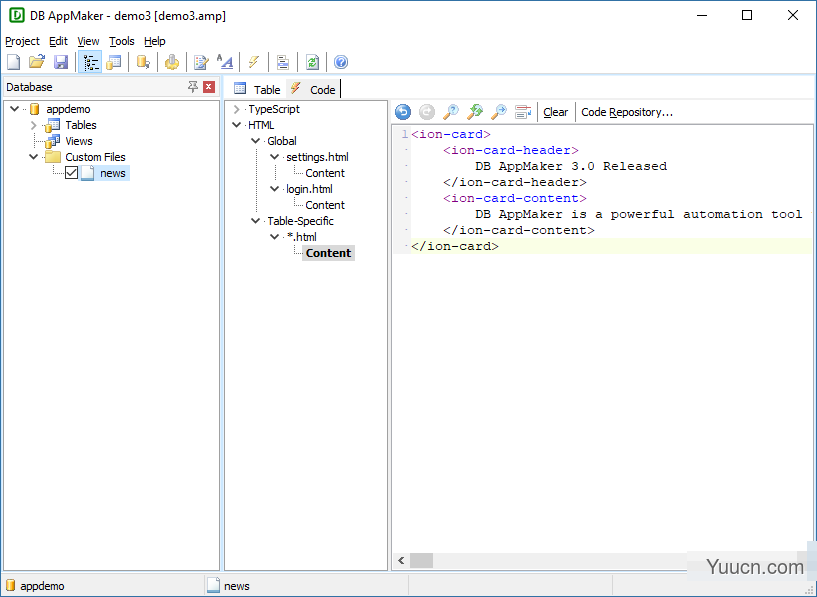Click the Clear button in code toolbar
The width and height of the screenshot is (817, 597).
[555, 112]
